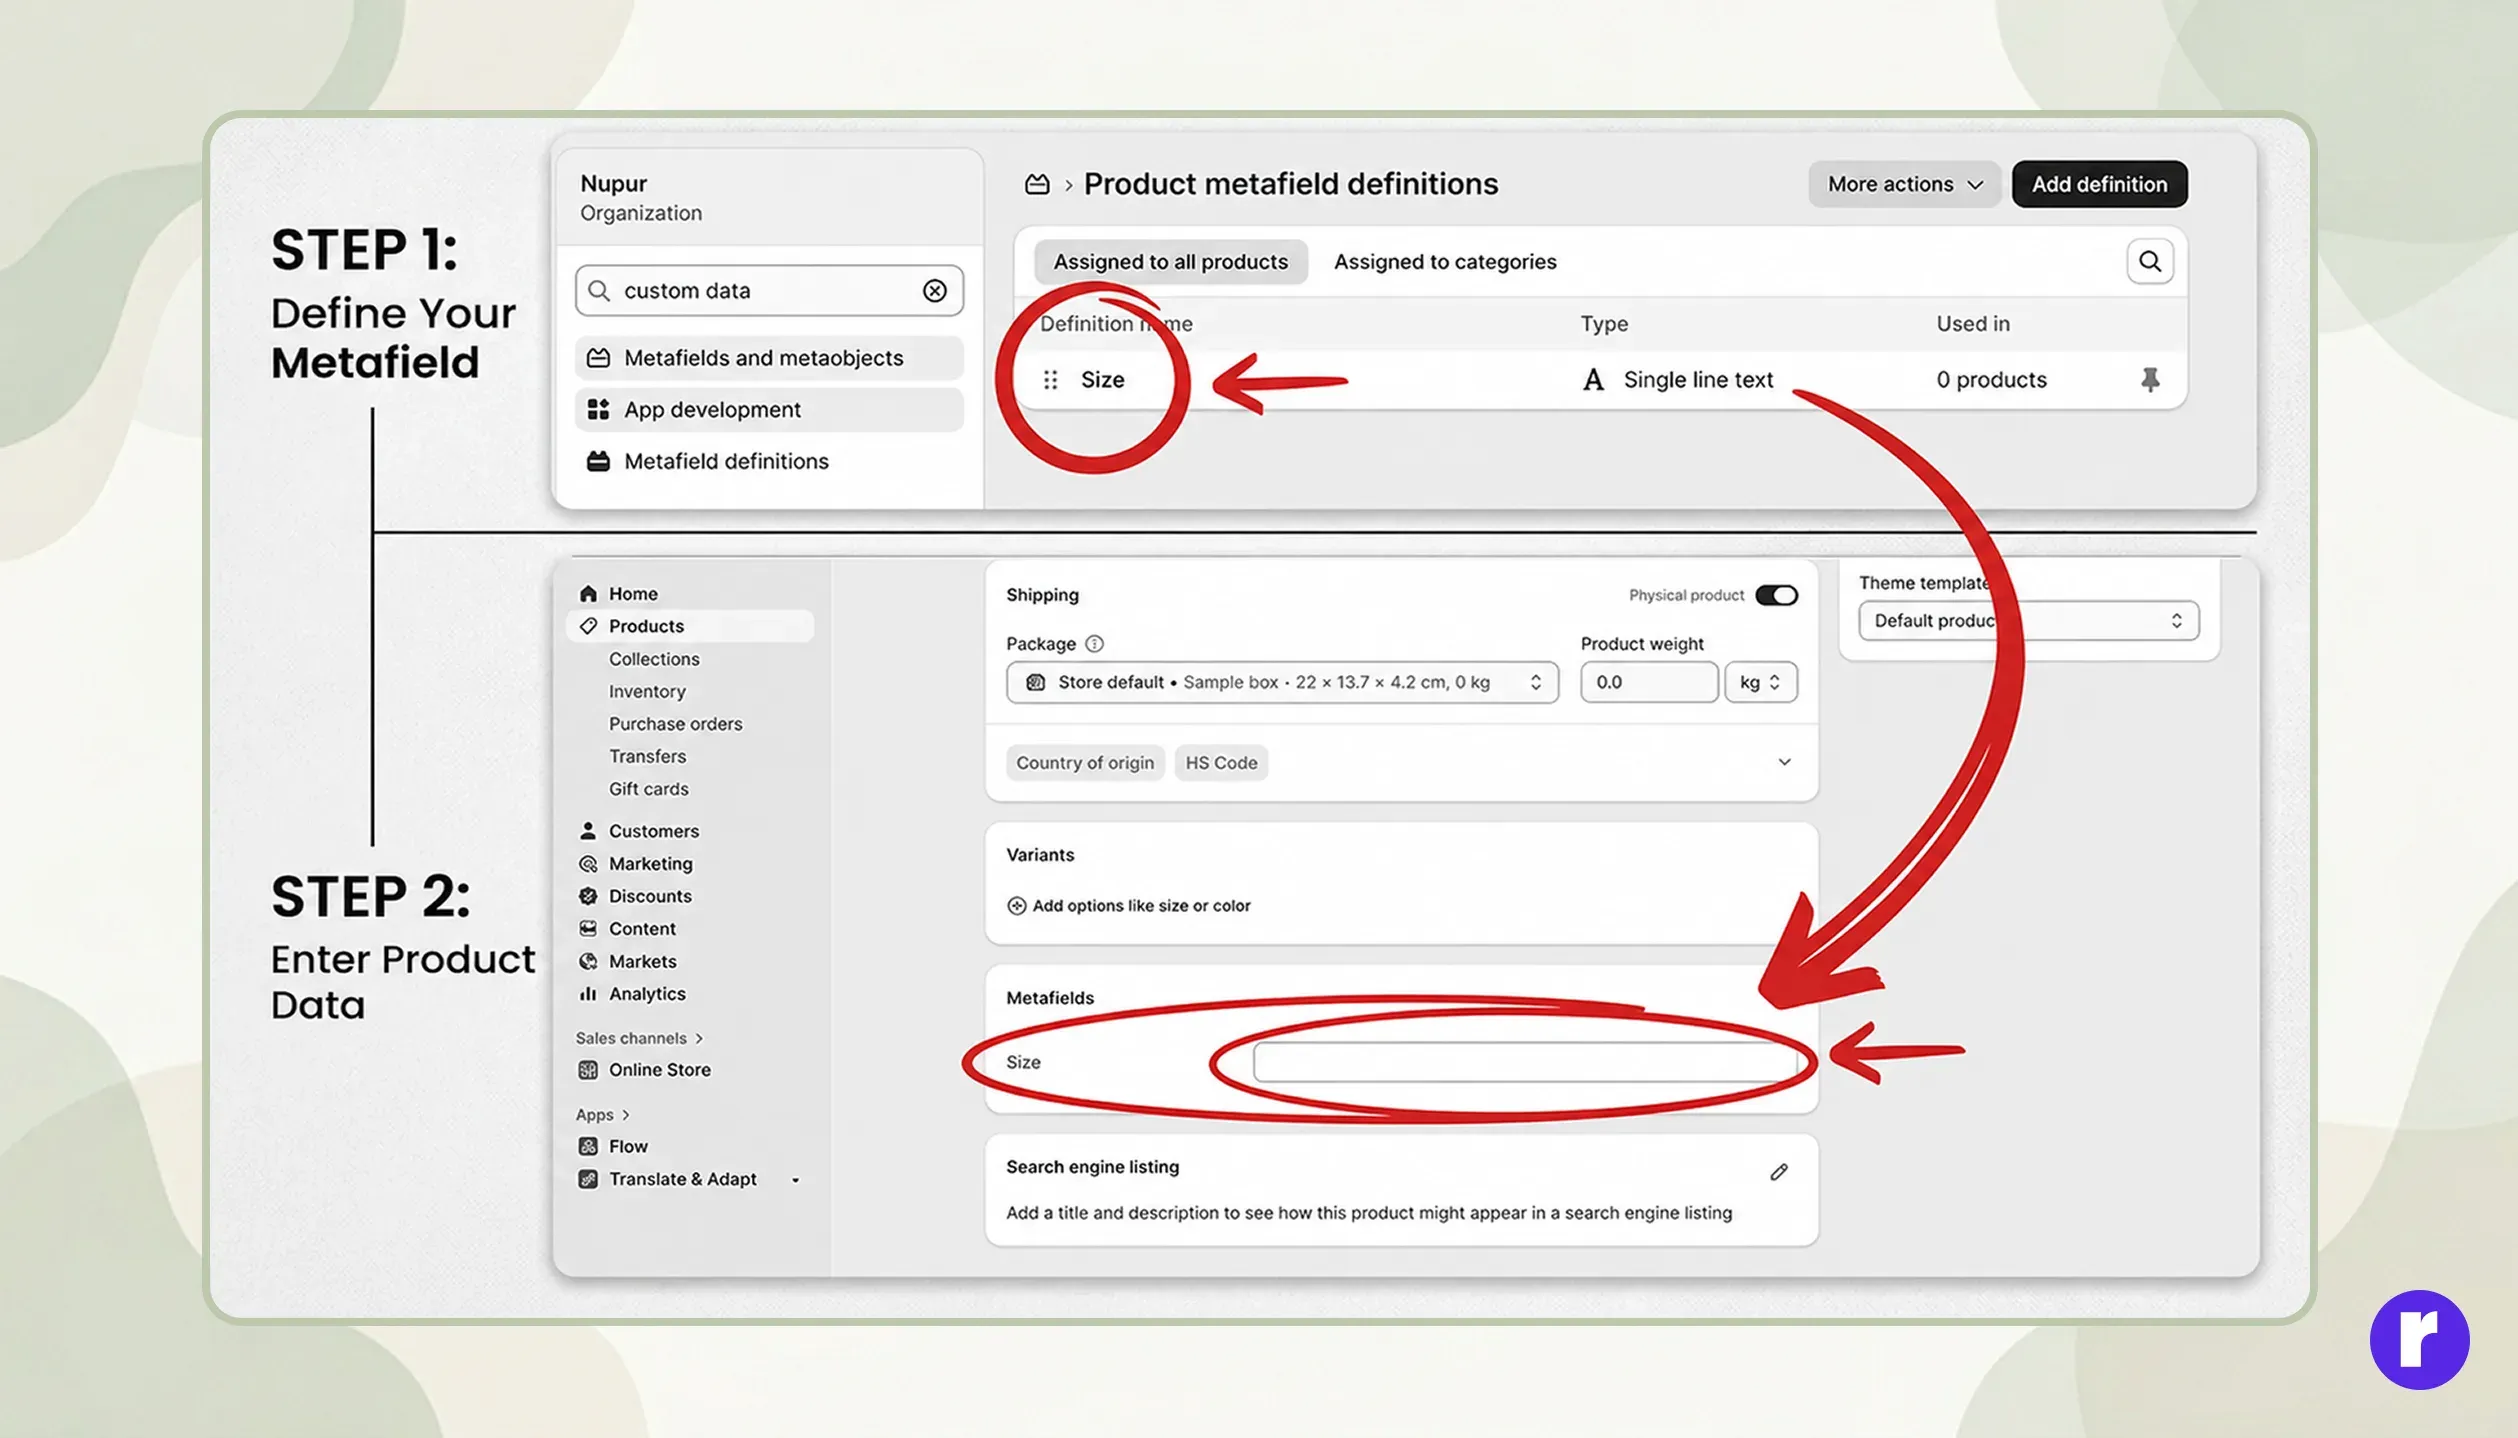This screenshot has width=2518, height=1438.
Task: Open the kg weight unit selector
Action: coord(1760,683)
